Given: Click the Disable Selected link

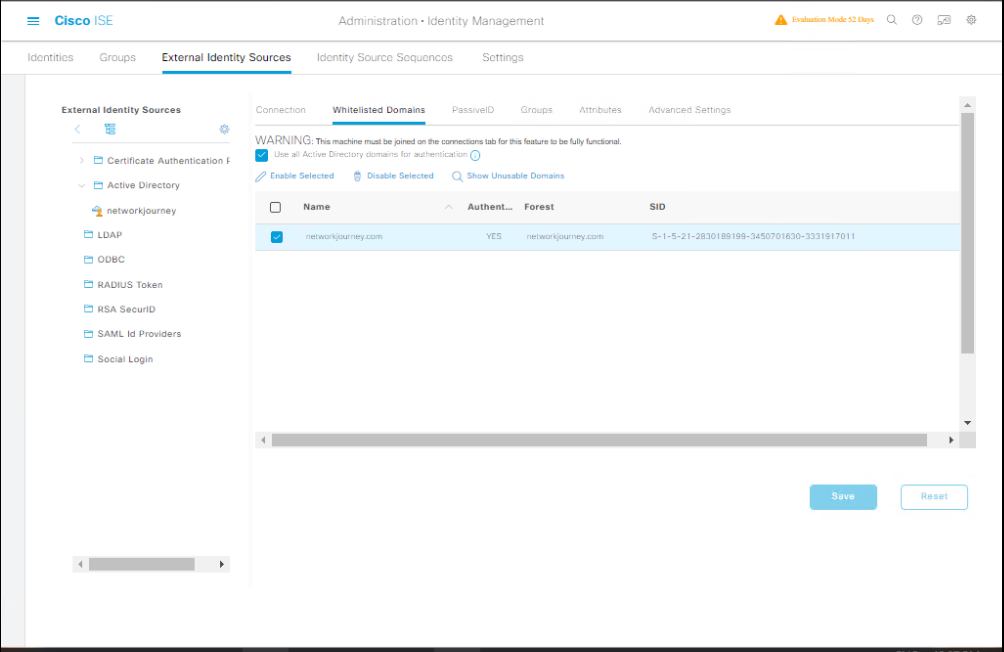Looking at the screenshot, I should (x=400, y=176).
